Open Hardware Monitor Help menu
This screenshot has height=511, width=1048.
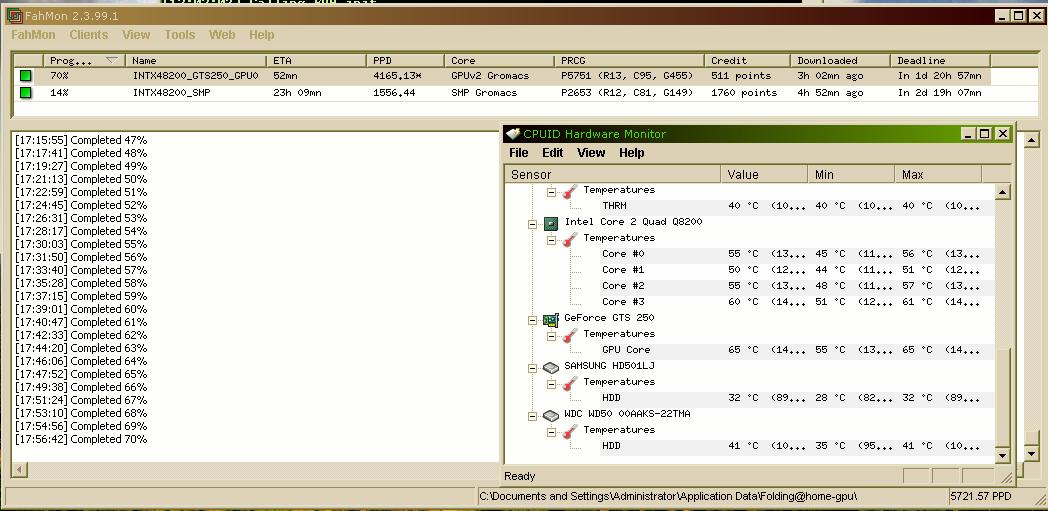tap(632, 153)
